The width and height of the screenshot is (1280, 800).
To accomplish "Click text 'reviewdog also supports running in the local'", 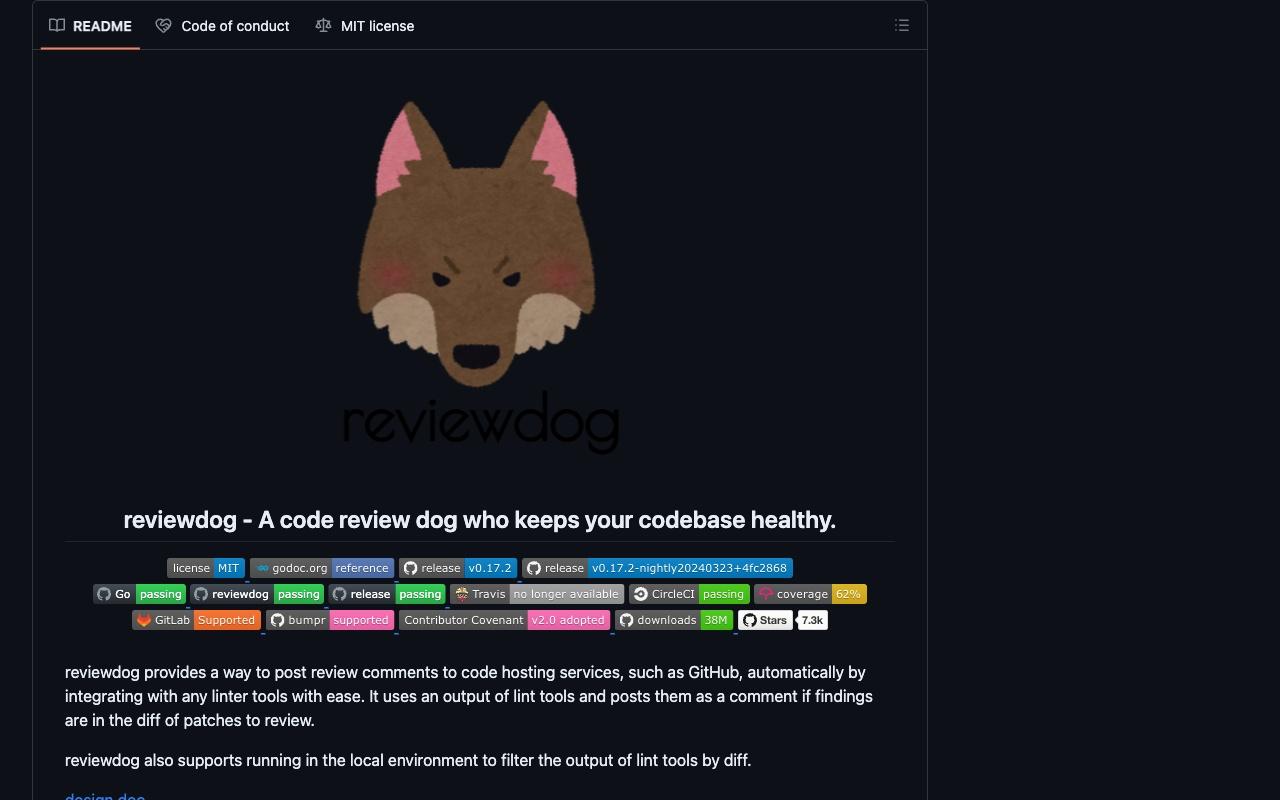I will [408, 760].
